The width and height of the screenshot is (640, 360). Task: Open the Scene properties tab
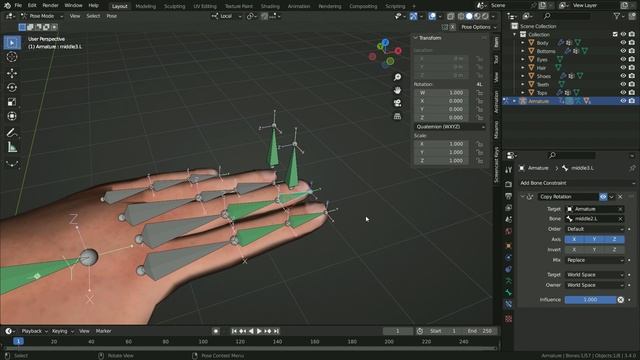(x=509, y=220)
